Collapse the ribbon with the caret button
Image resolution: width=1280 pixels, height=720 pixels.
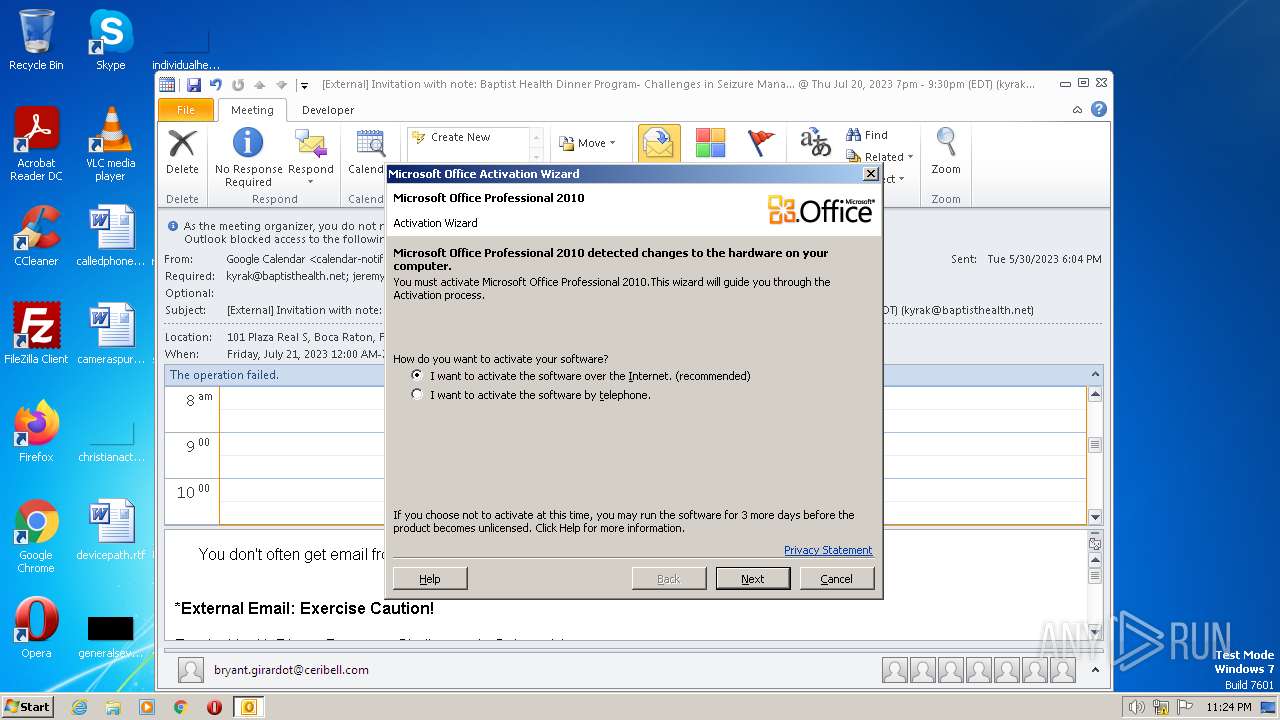click(x=1077, y=110)
